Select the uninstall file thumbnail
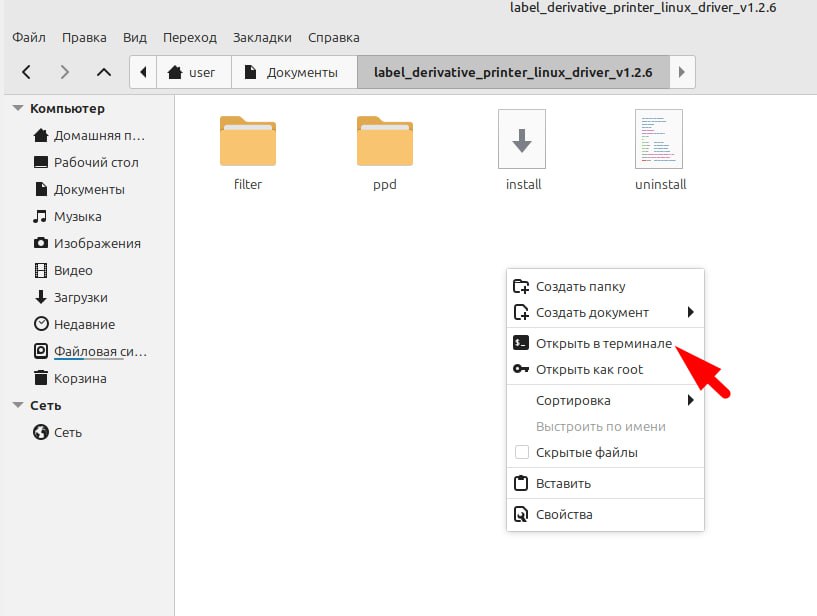The image size is (817, 616). pyautogui.click(x=659, y=139)
